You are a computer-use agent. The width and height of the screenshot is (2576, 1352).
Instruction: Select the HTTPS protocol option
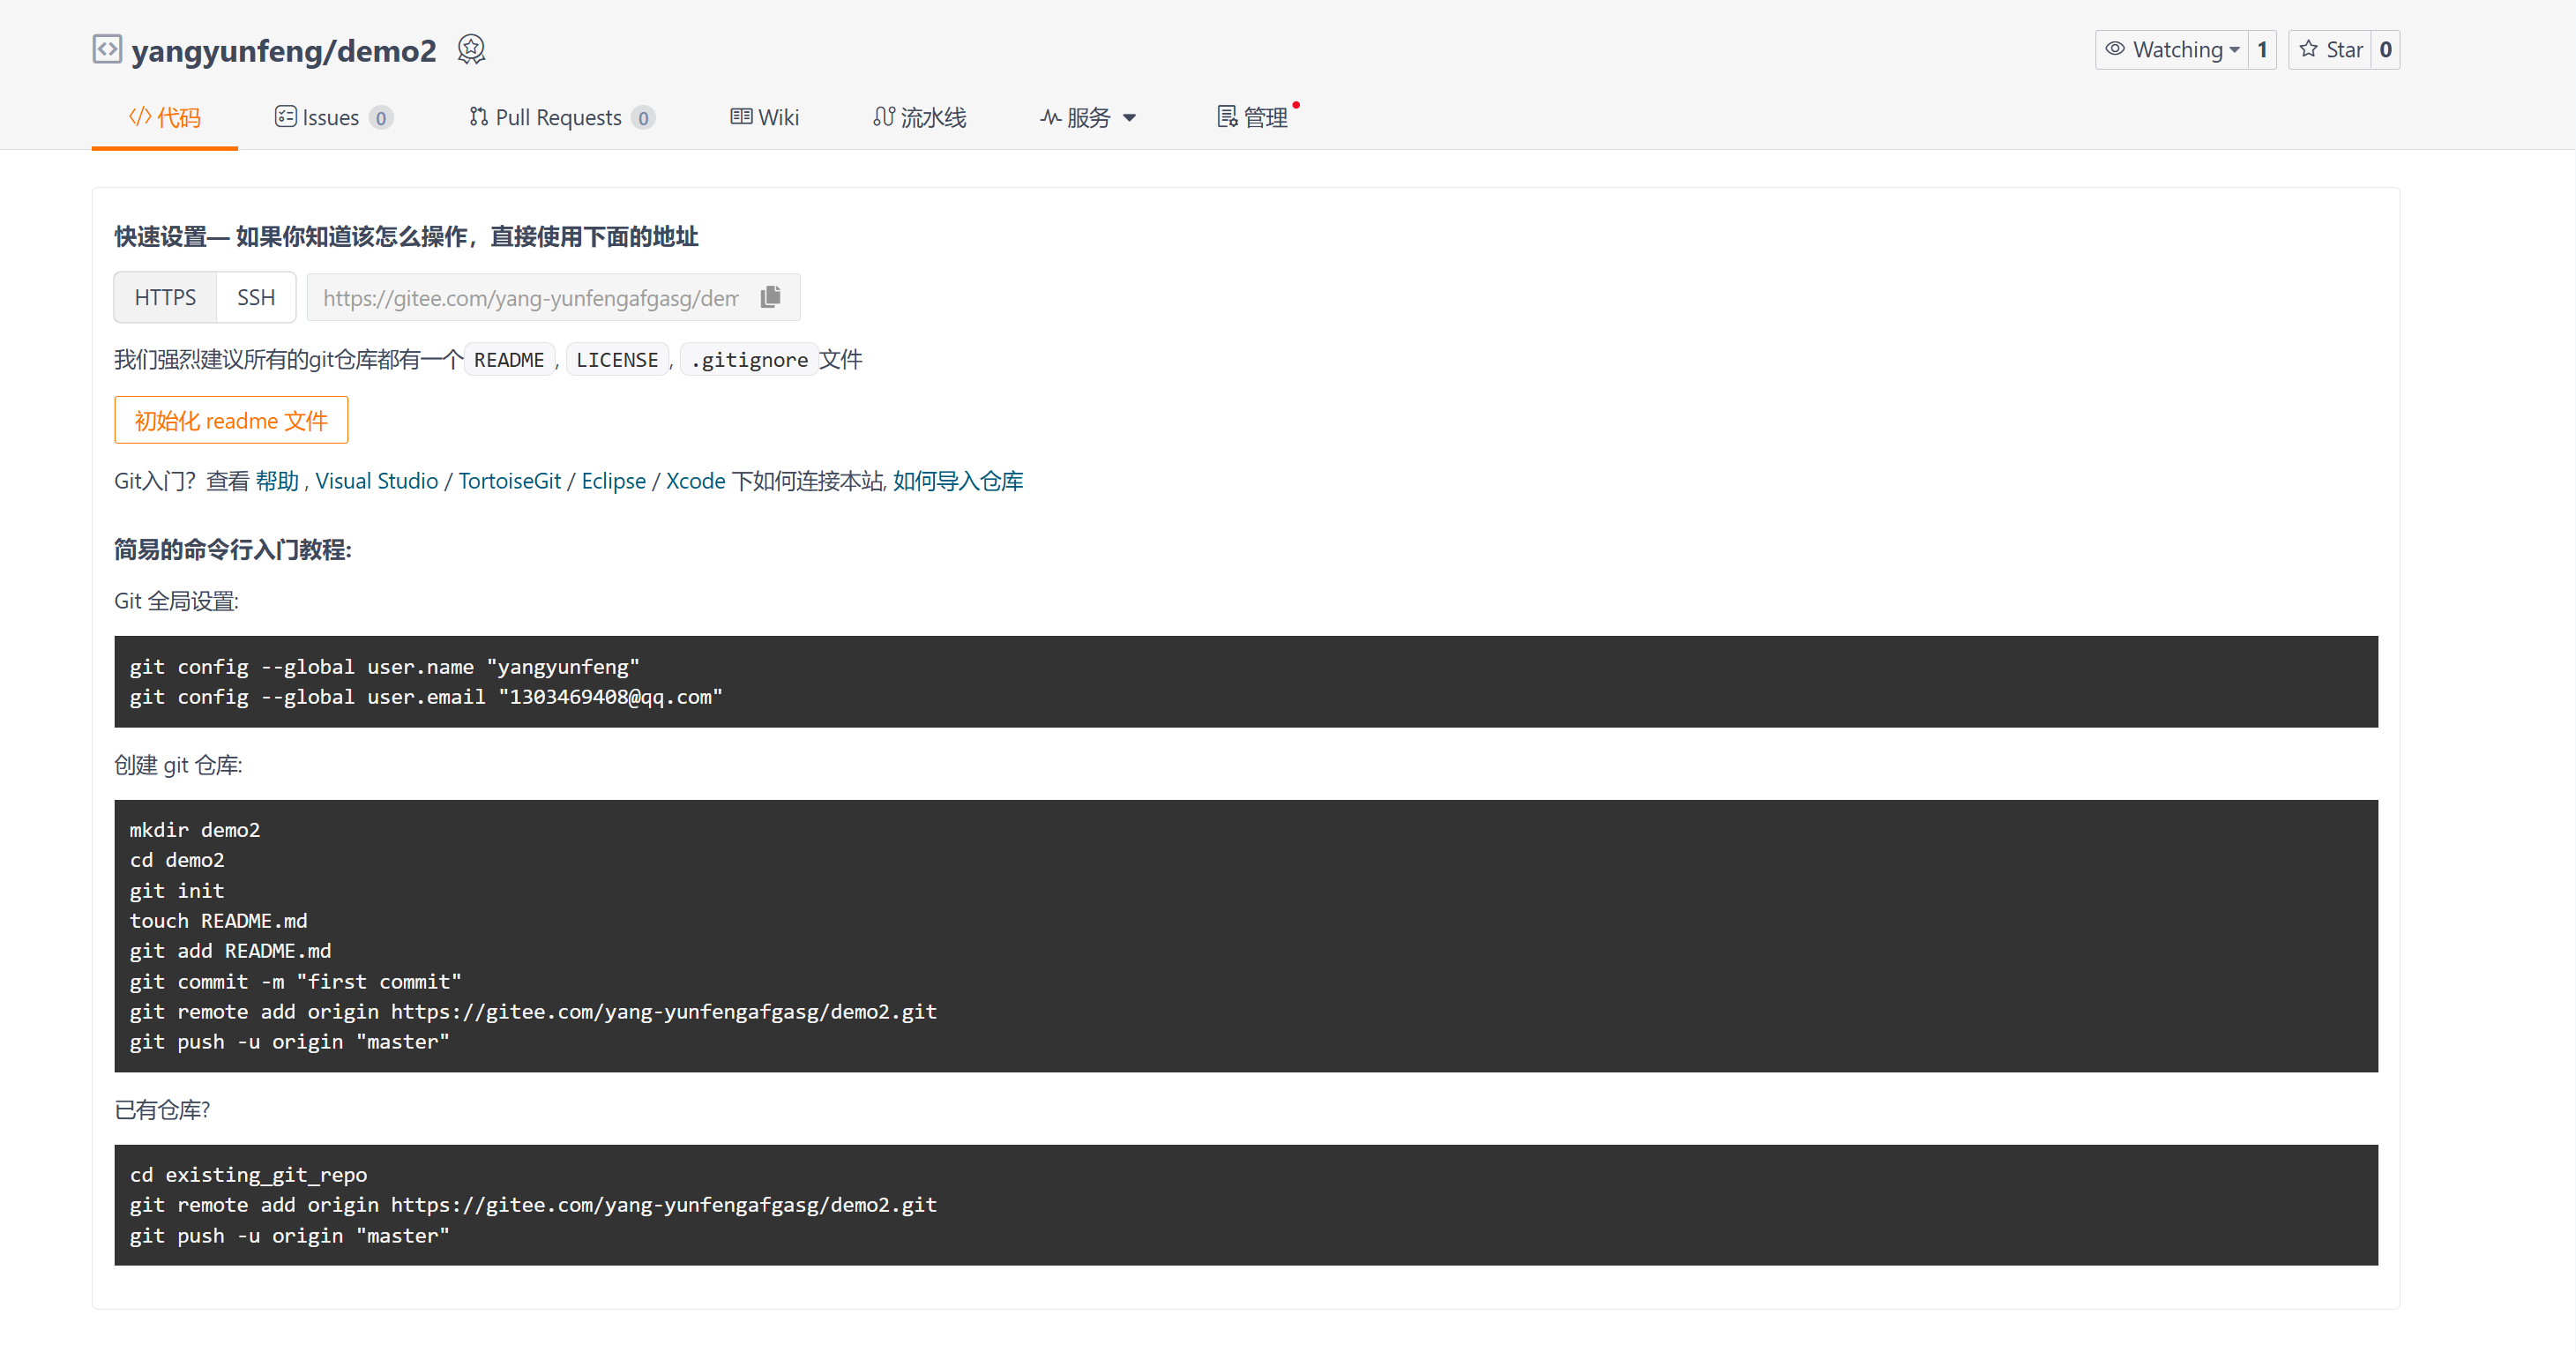pos(165,297)
